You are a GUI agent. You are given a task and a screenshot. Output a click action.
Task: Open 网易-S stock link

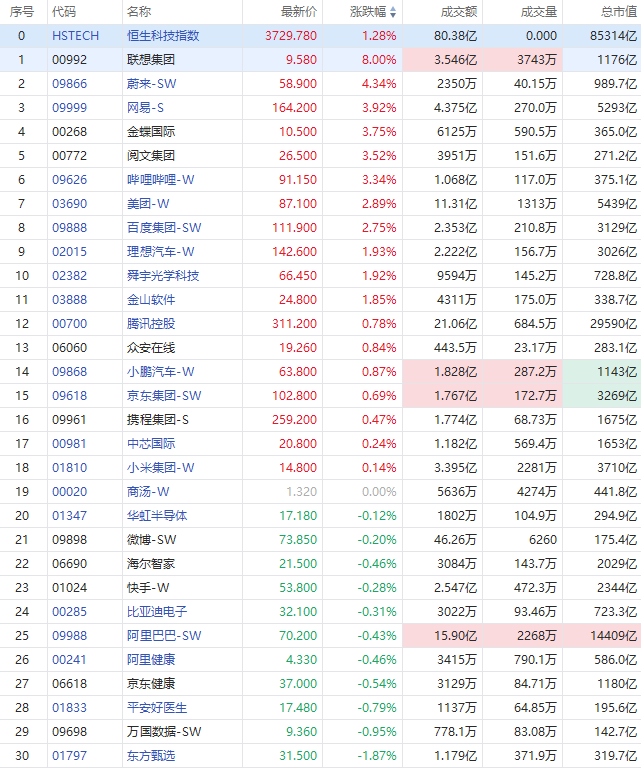(145, 108)
